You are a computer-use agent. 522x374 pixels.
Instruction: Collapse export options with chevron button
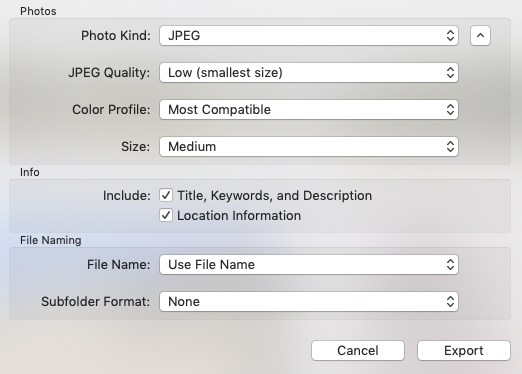tap(480, 36)
